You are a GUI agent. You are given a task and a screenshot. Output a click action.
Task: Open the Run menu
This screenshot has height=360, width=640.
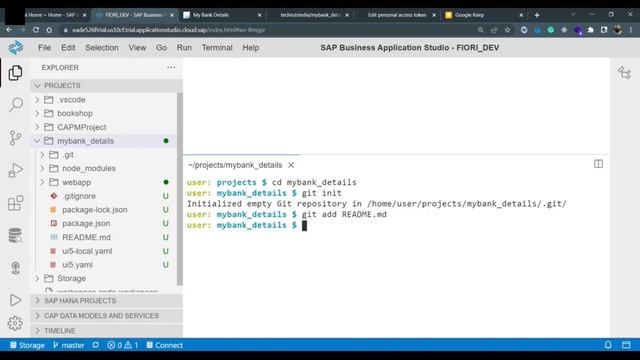click(x=184, y=48)
